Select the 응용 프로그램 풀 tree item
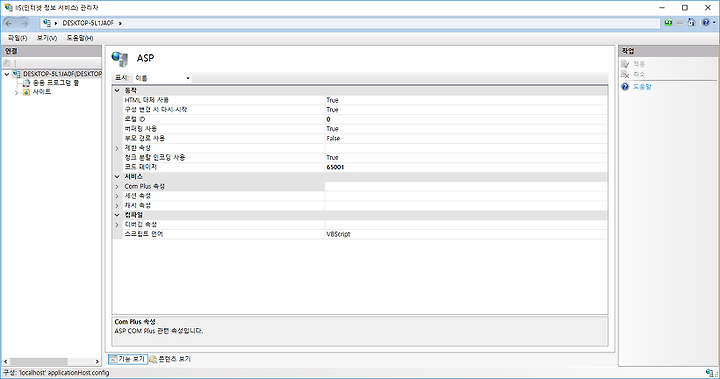Screen dimensions: 720x379 click(56, 83)
